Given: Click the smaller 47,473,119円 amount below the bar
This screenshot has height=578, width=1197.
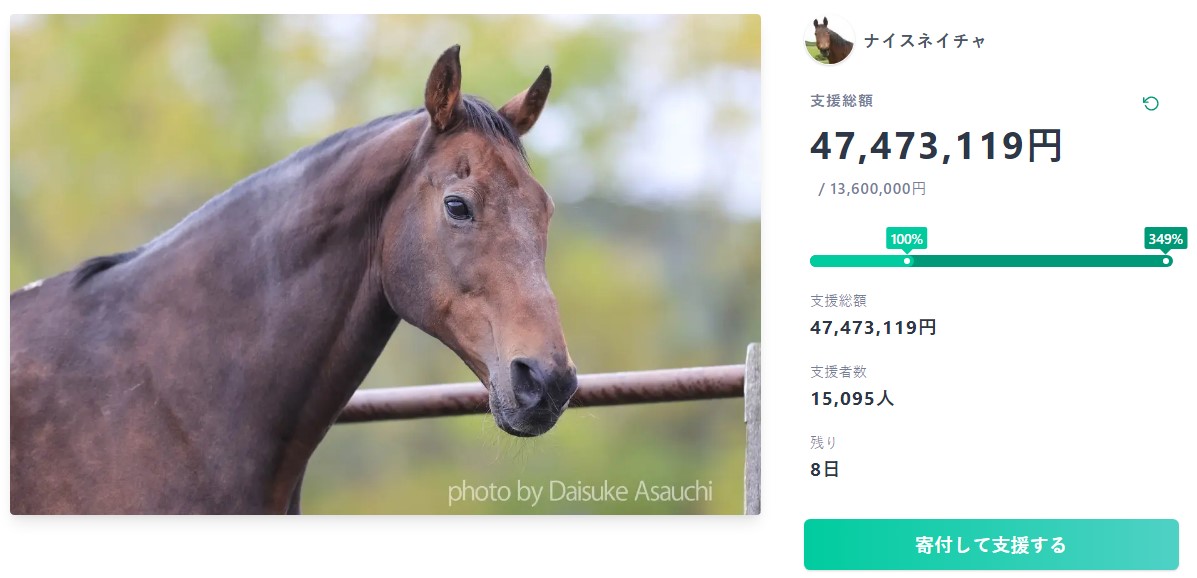Looking at the screenshot, I should 873,327.
